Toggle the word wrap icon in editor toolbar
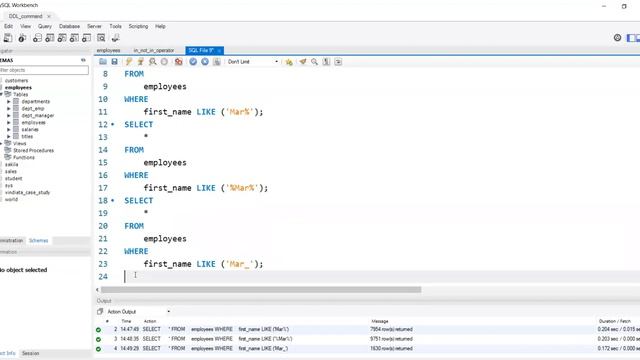The height and width of the screenshot is (360, 640). click(x=338, y=62)
